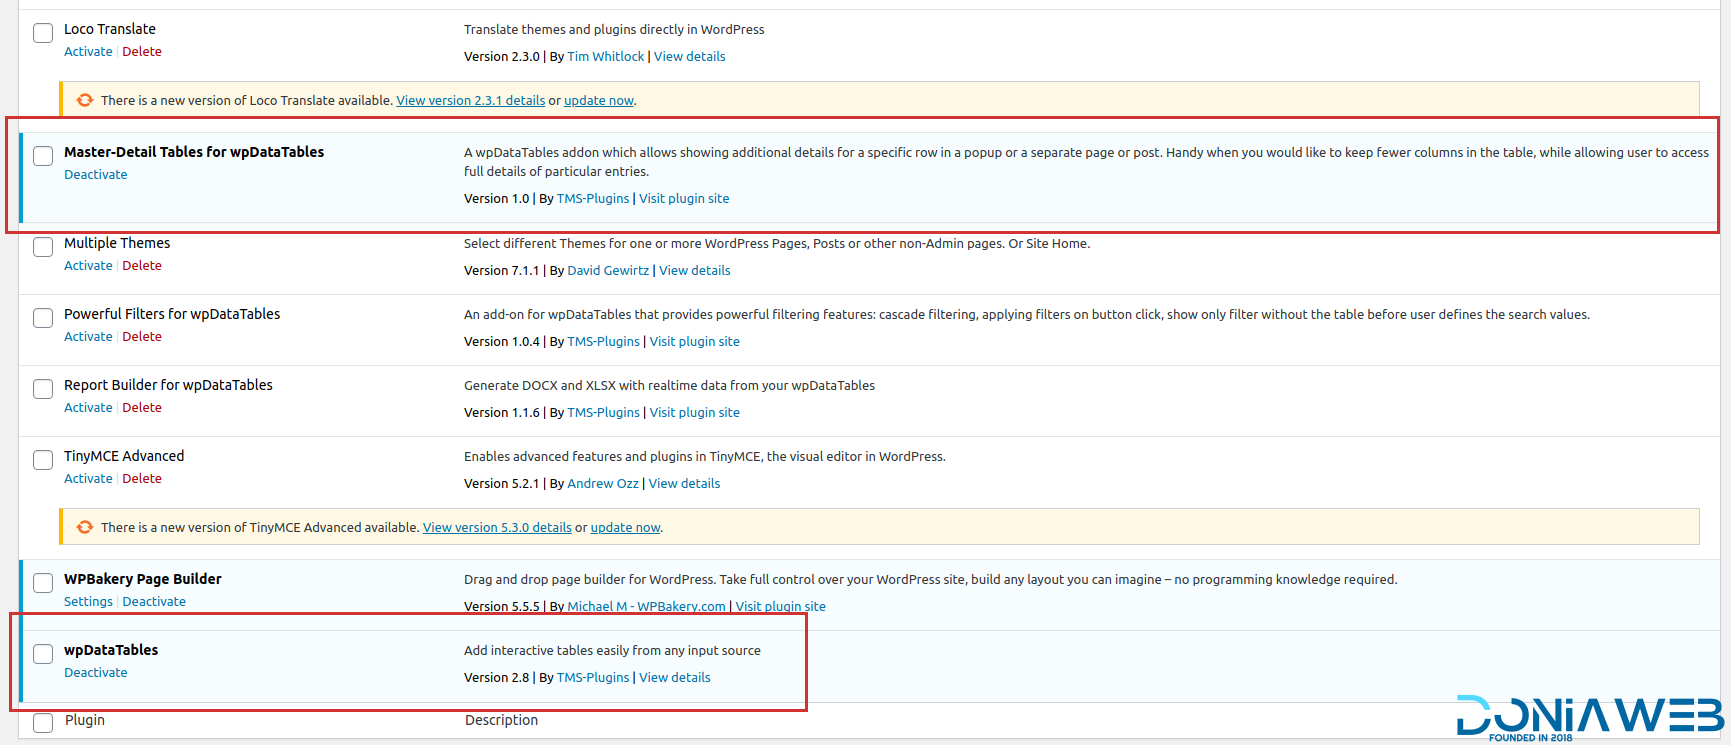Open TMS-Plugins link in Master-Detail Tables row
This screenshot has height=745, width=1731.
(593, 199)
